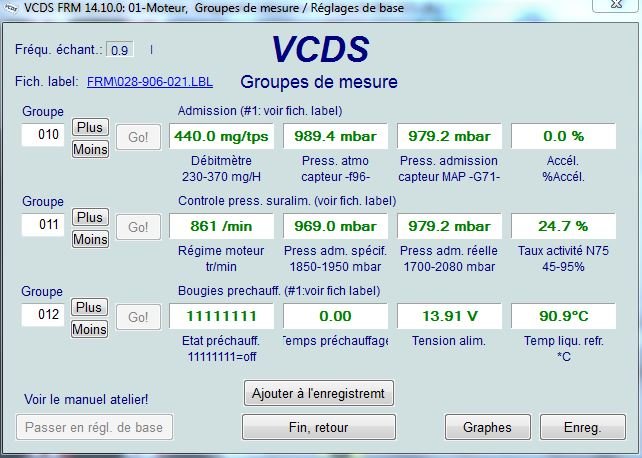
Task: Click Plus for Groupe 010
Action: [90, 127]
